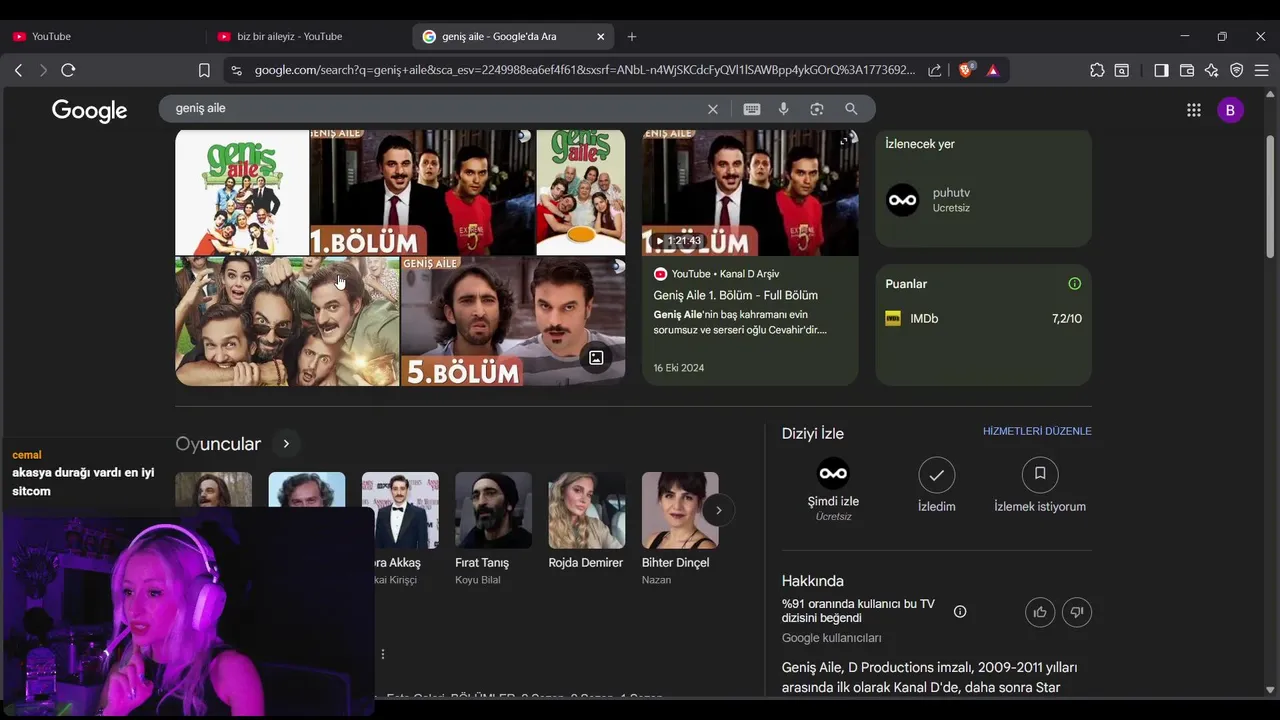This screenshot has width=1280, height=720.
Task: Open the Google account avatar B
Action: [1230, 110]
